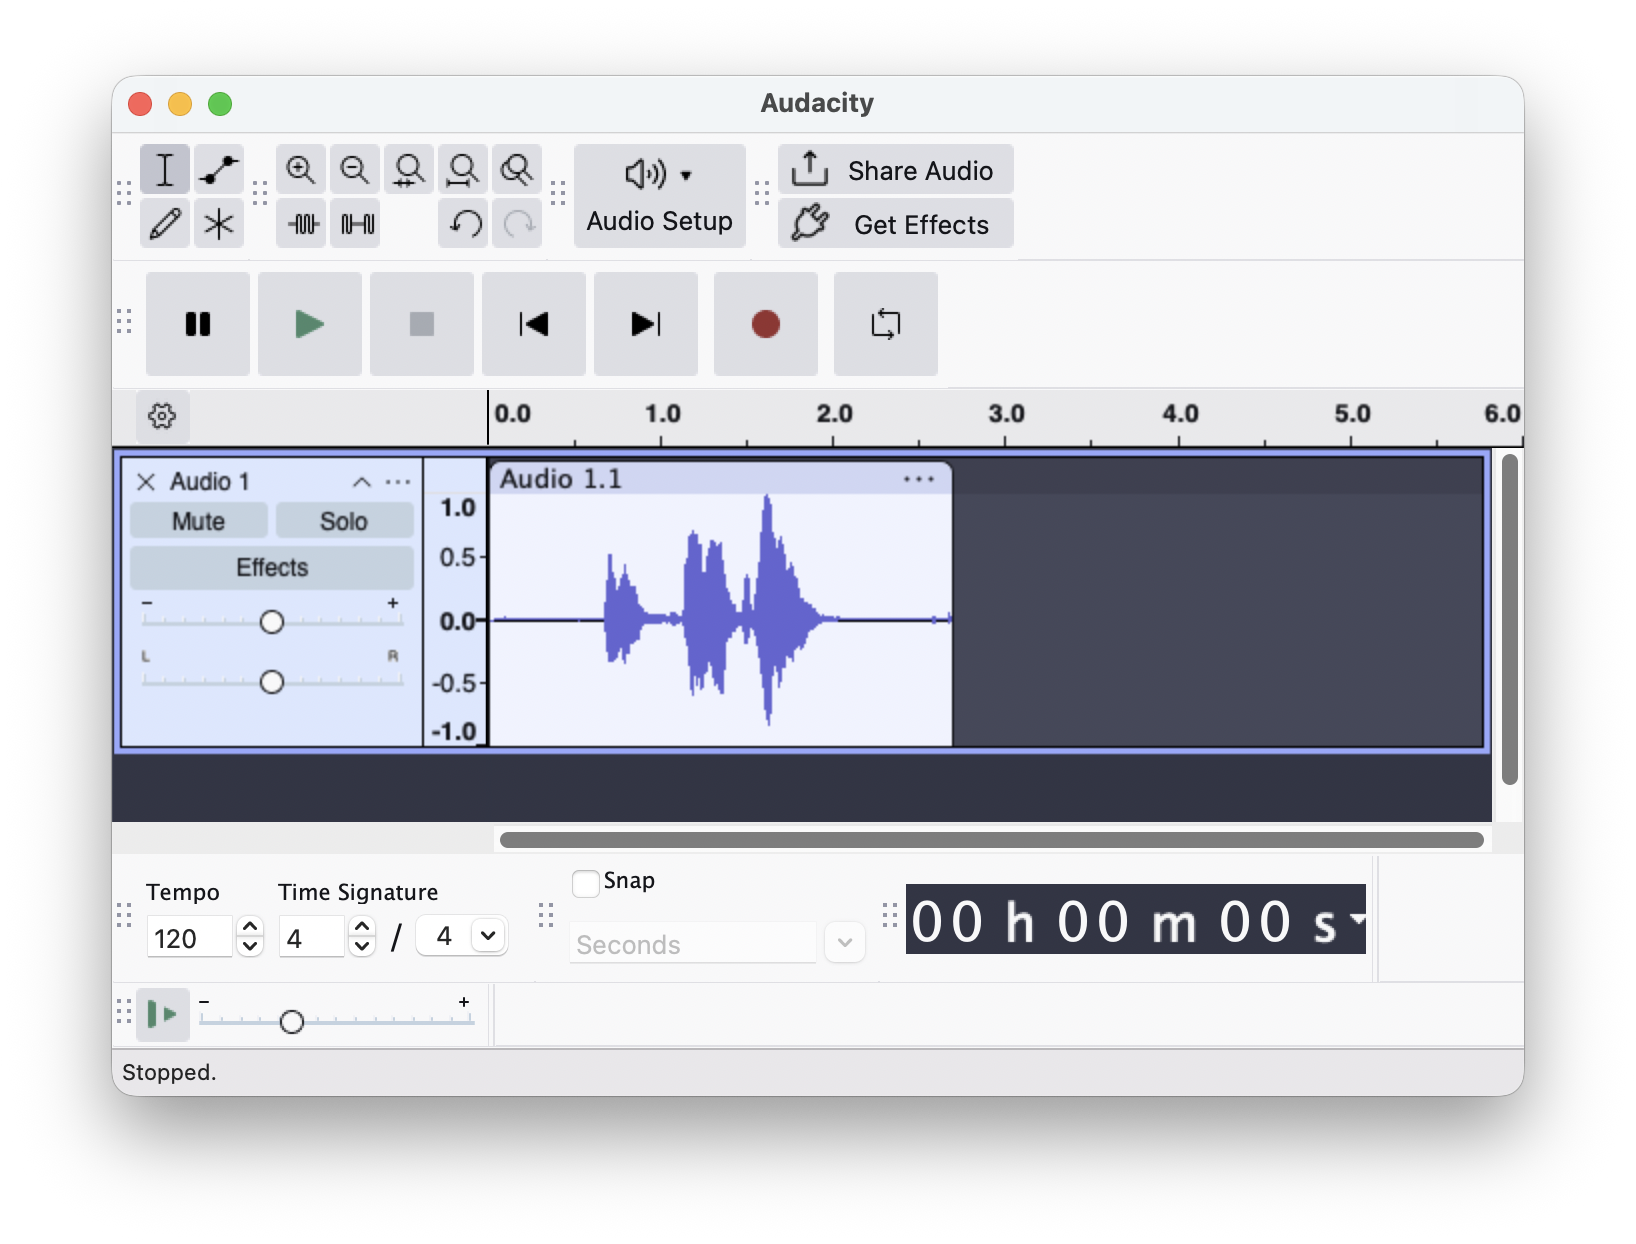Solo the Audio 1 track
This screenshot has height=1244, width=1636.
pos(344,521)
